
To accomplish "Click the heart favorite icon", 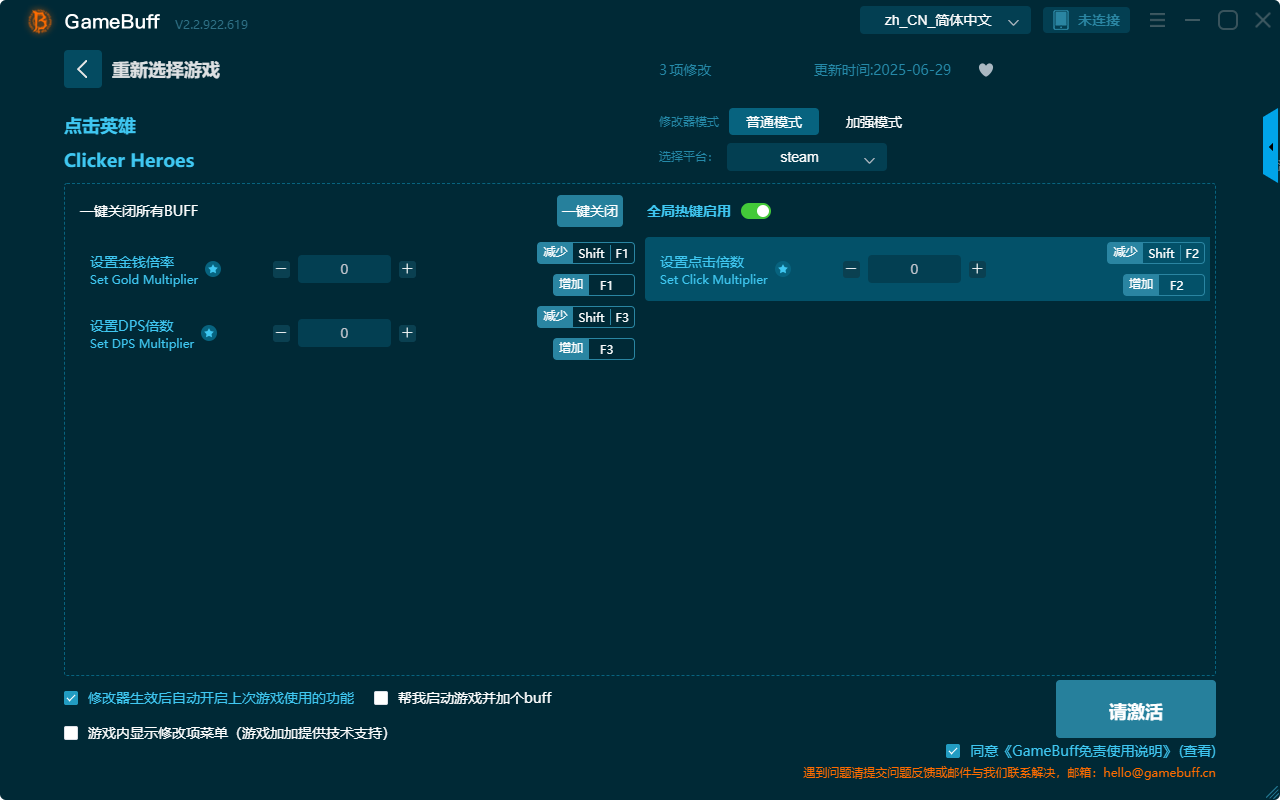I will tap(985, 70).
